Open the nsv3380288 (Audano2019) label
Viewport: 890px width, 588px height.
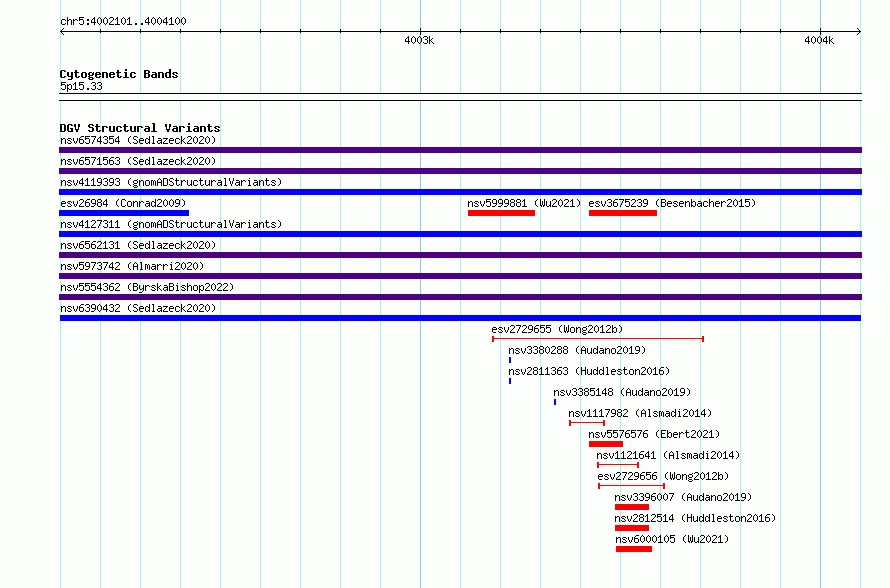pyautogui.click(x=577, y=350)
